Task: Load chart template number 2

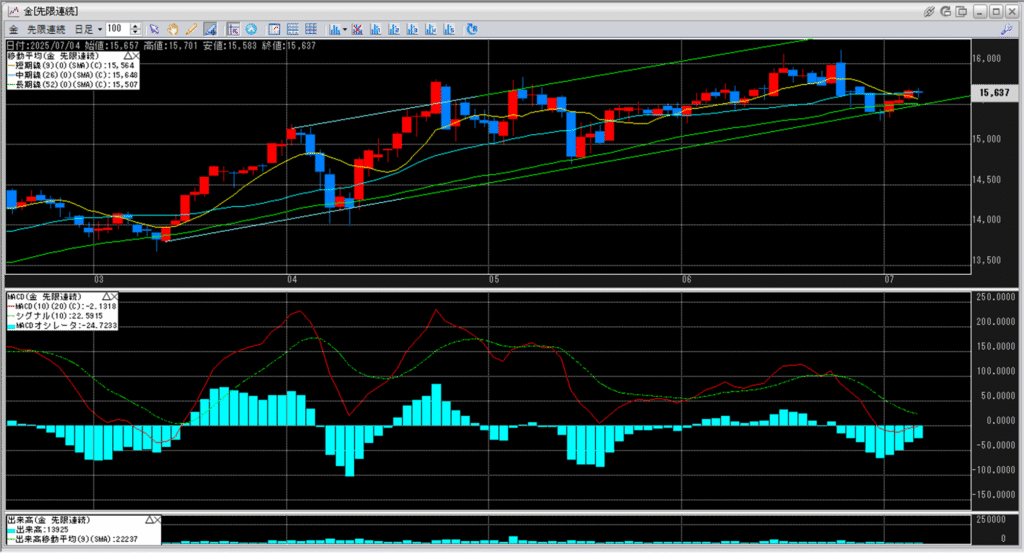Action: 394,29
